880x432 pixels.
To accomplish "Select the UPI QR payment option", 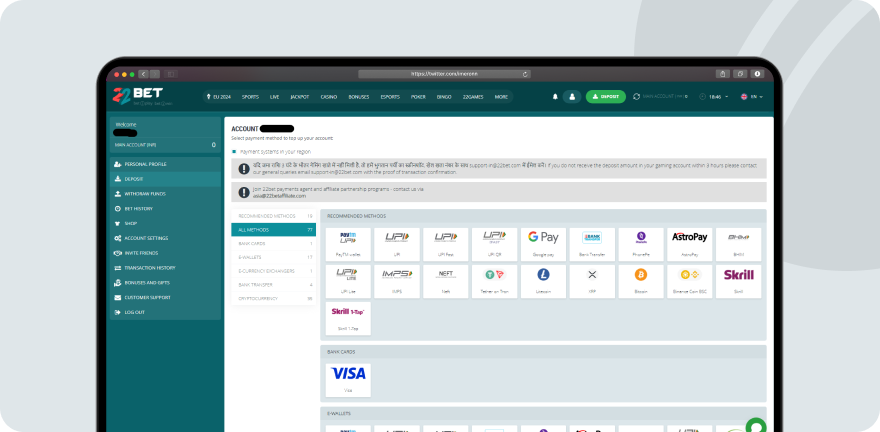I will [x=494, y=244].
